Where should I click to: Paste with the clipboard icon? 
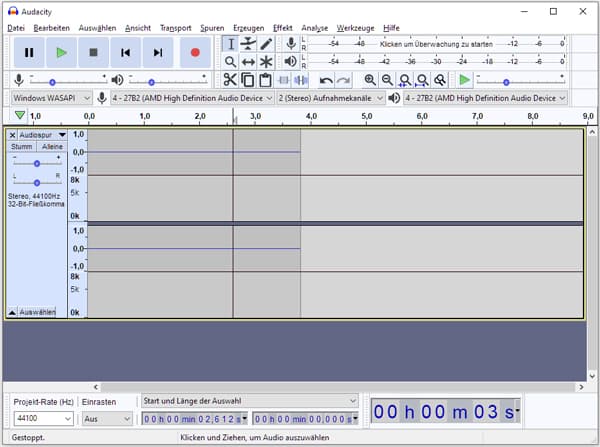[x=265, y=80]
